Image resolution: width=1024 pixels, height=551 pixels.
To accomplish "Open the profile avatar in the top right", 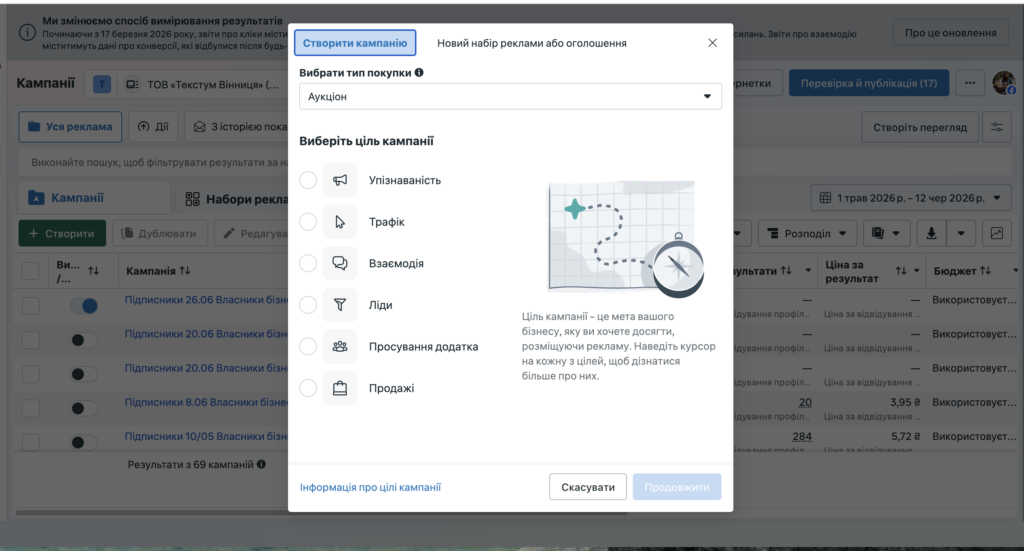I will 1004,84.
